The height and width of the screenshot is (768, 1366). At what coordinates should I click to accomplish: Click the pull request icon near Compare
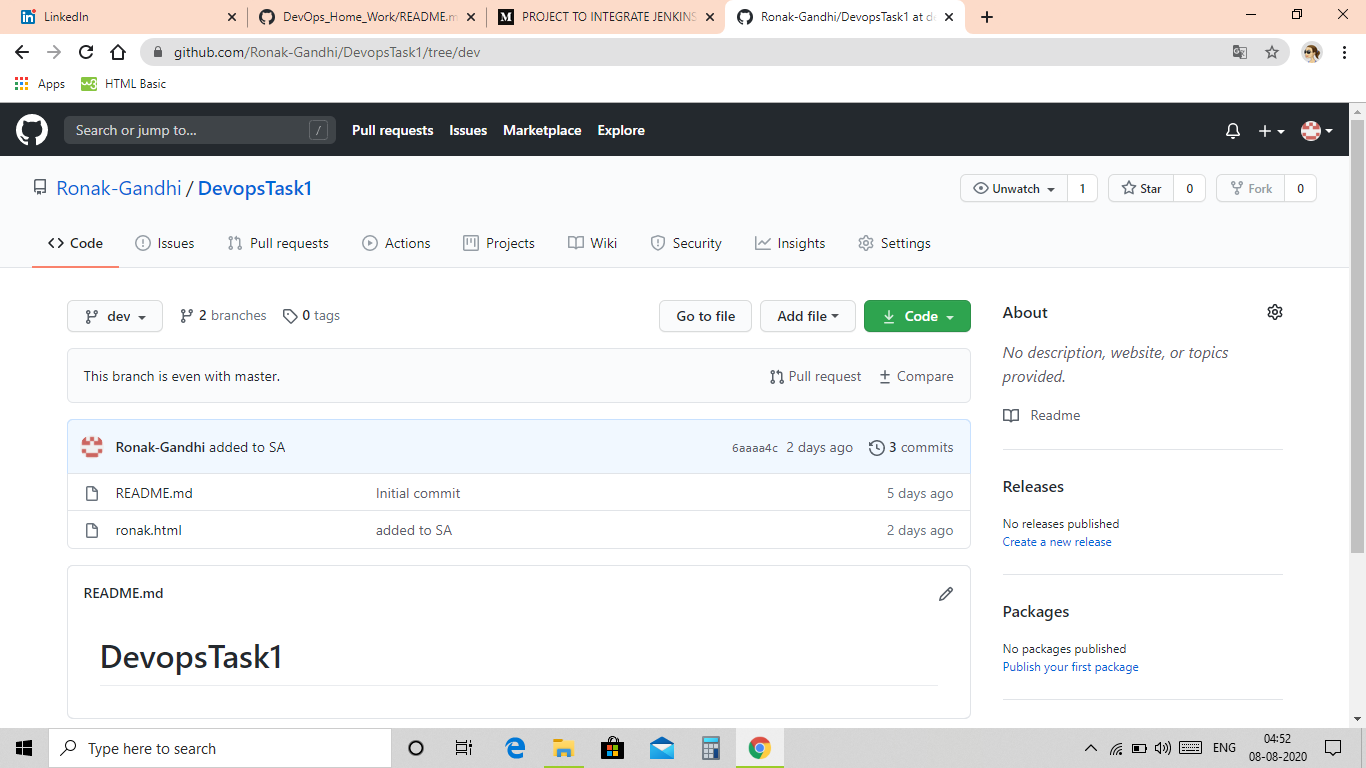tap(777, 376)
